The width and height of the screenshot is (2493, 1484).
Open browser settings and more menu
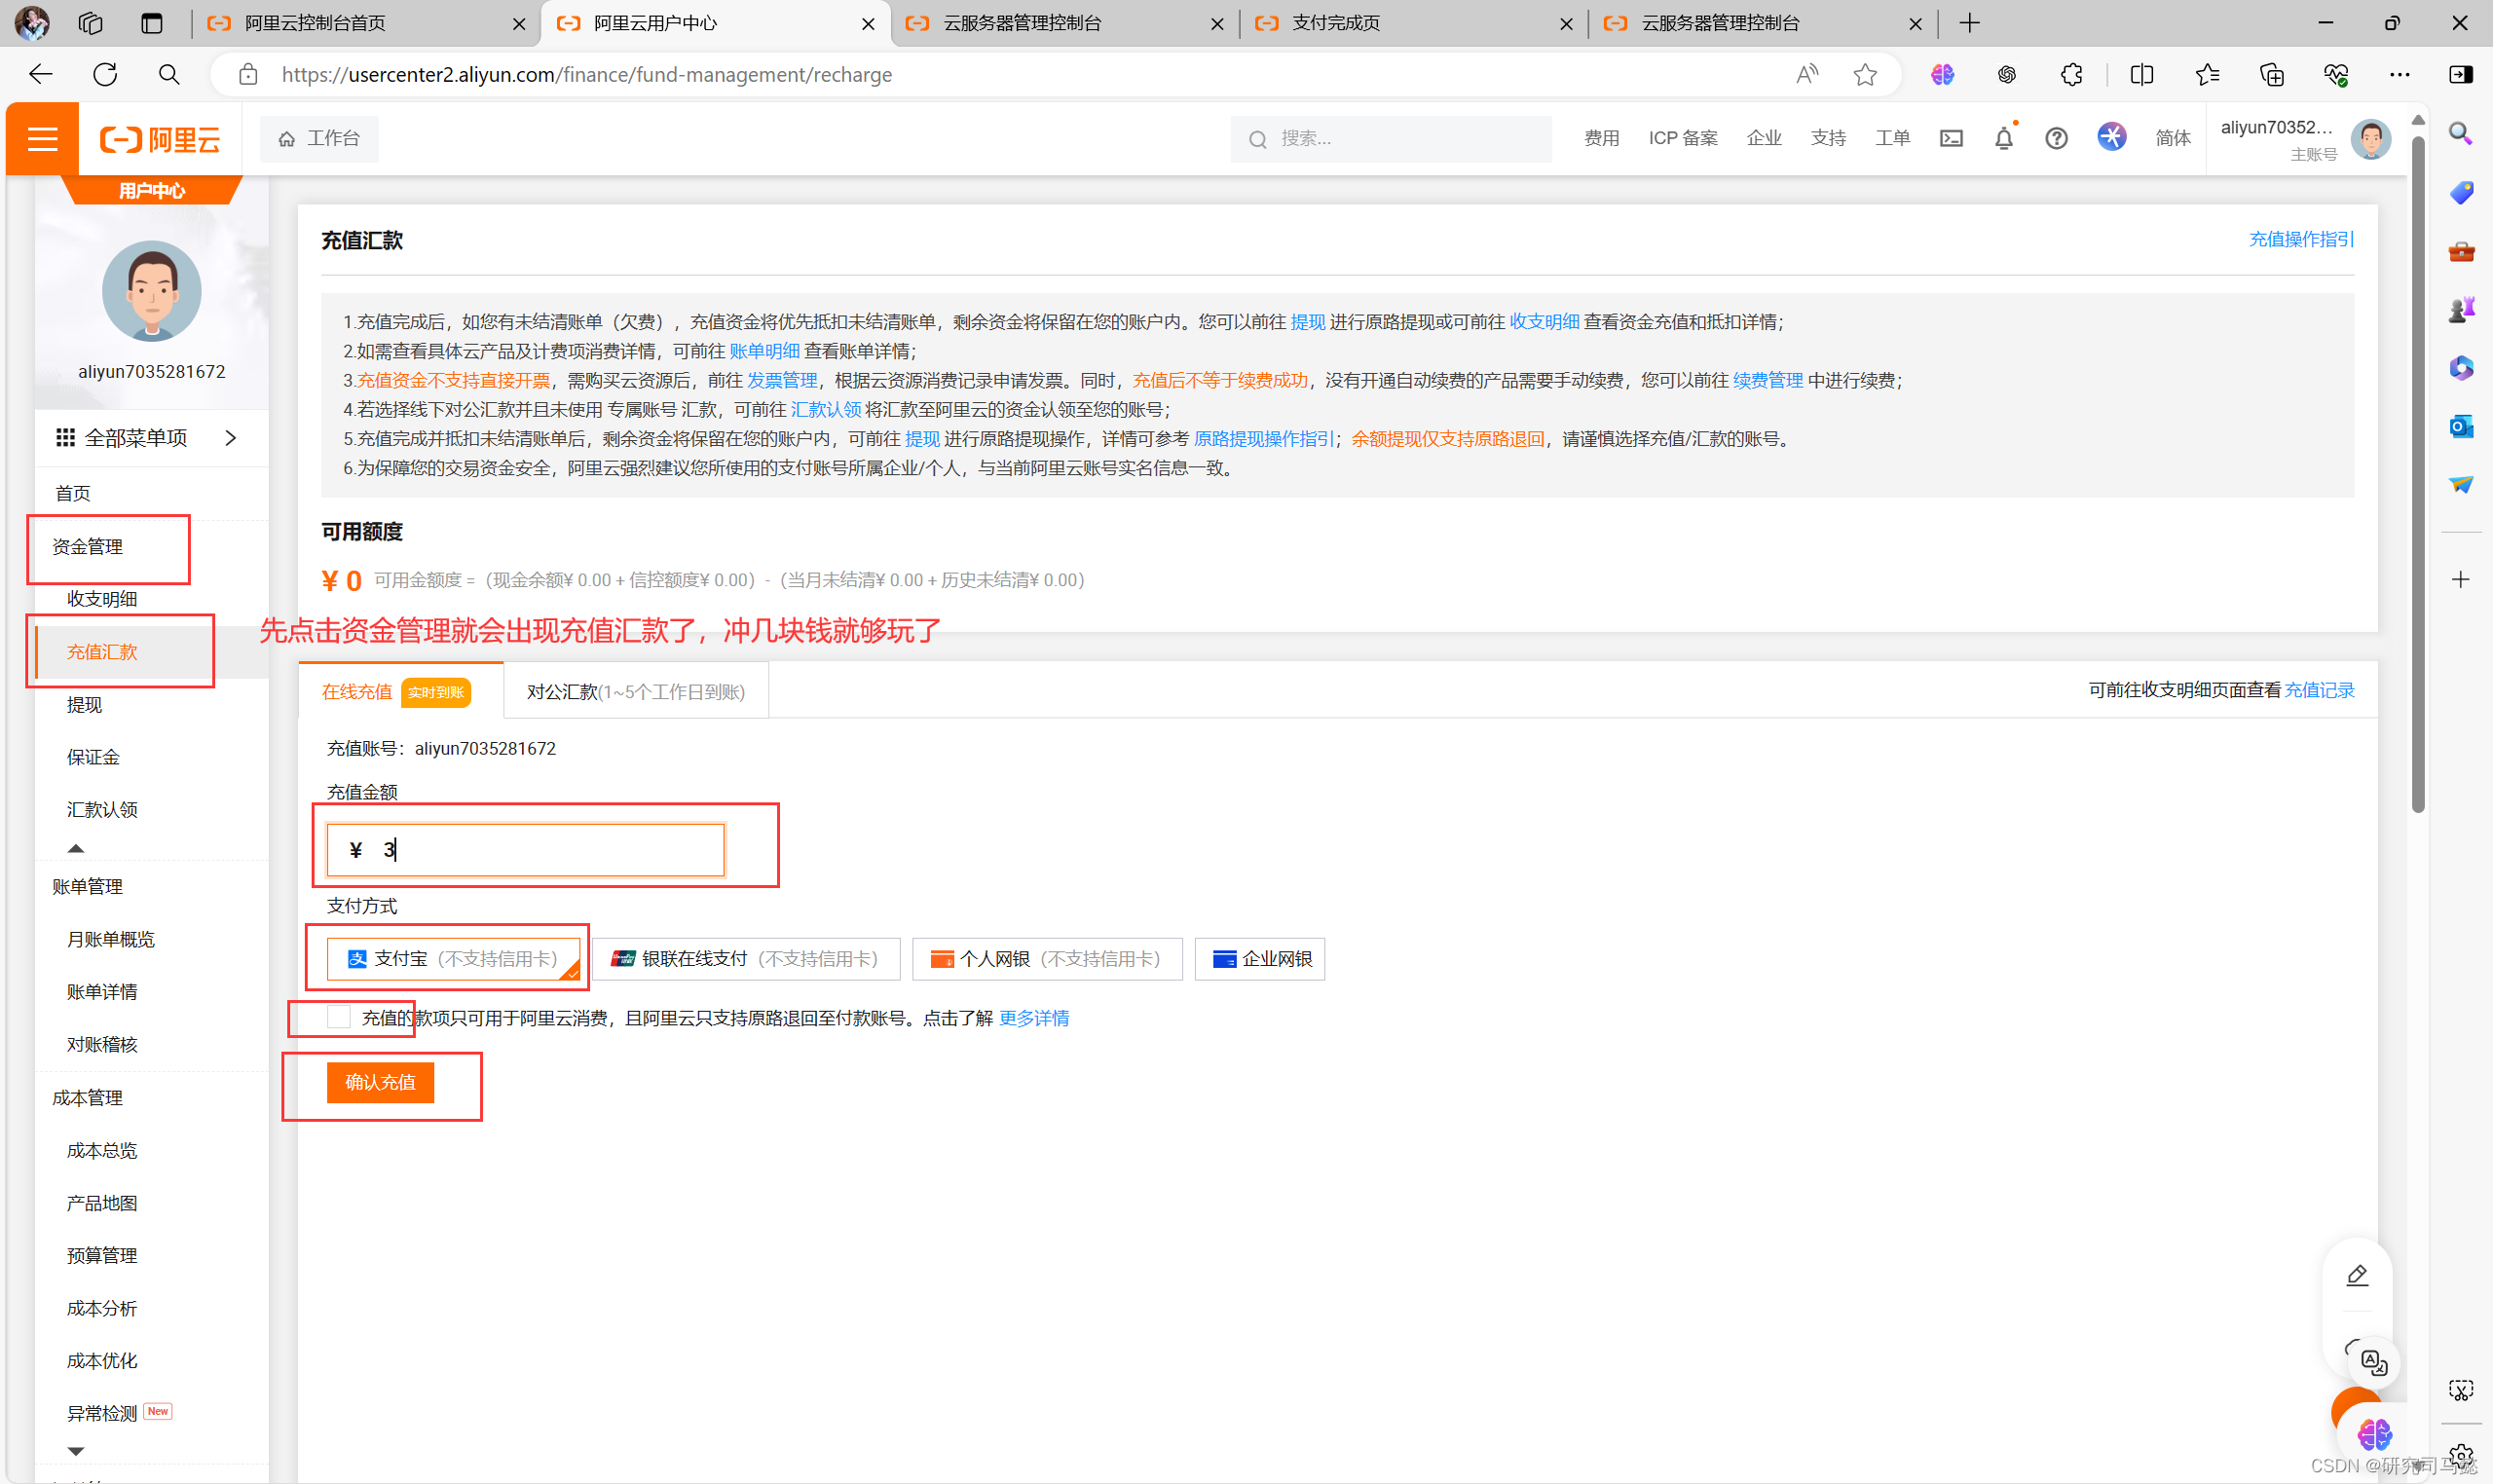2399,74
